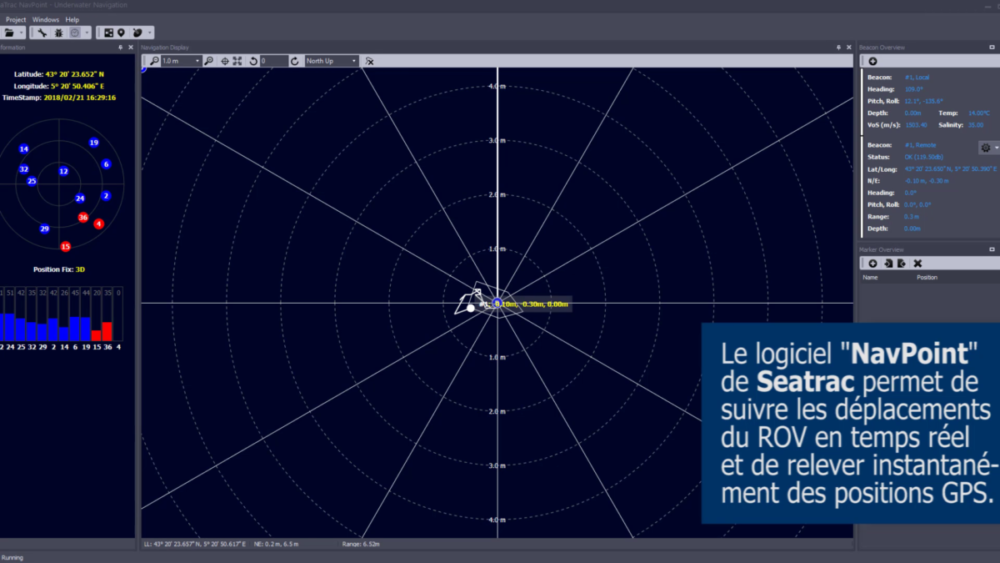Image resolution: width=1000 pixels, height=563 pixels.
Task: Maximize the Beacon Overview panel
Action: click(x=992, y=47)
